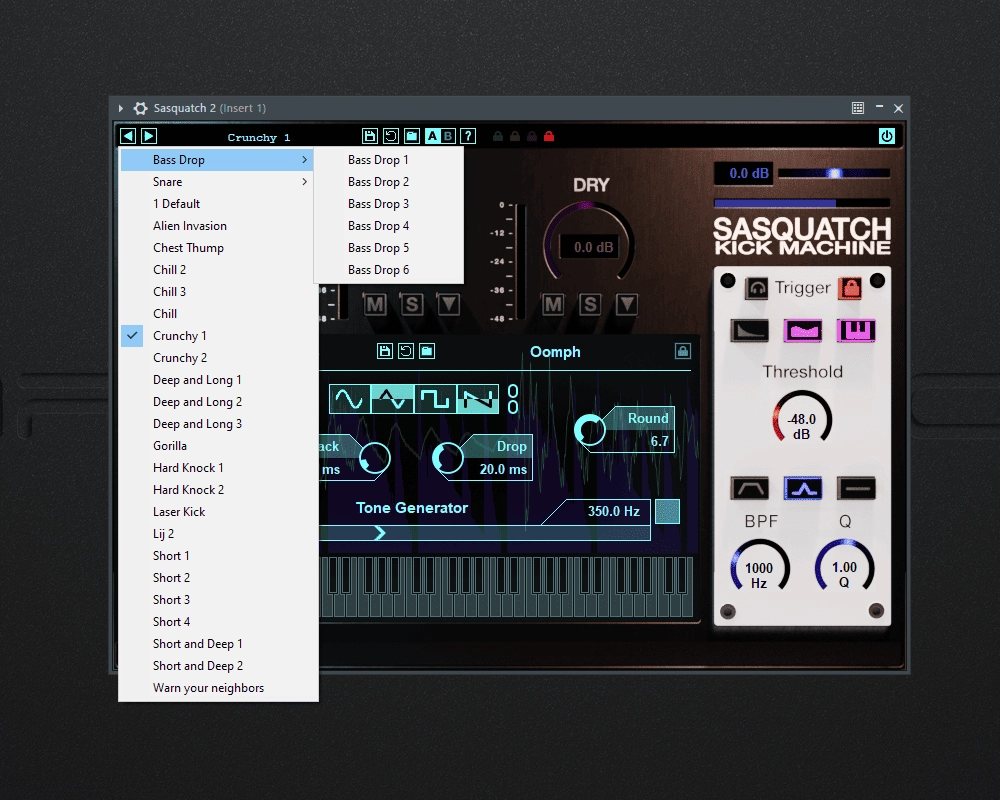Select the Warn your neighbors preset
Viewport: 1000px width, 800px height.
tap(218, 688)
